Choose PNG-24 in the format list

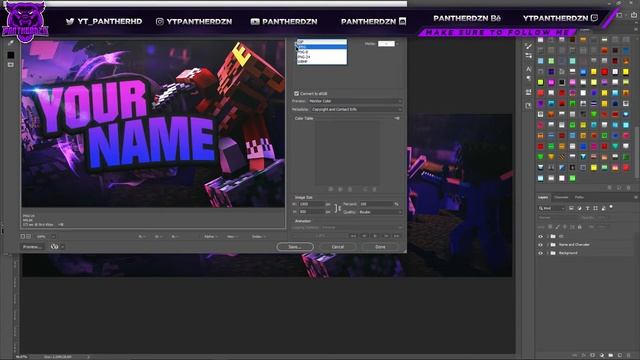[x=322, y=57]
